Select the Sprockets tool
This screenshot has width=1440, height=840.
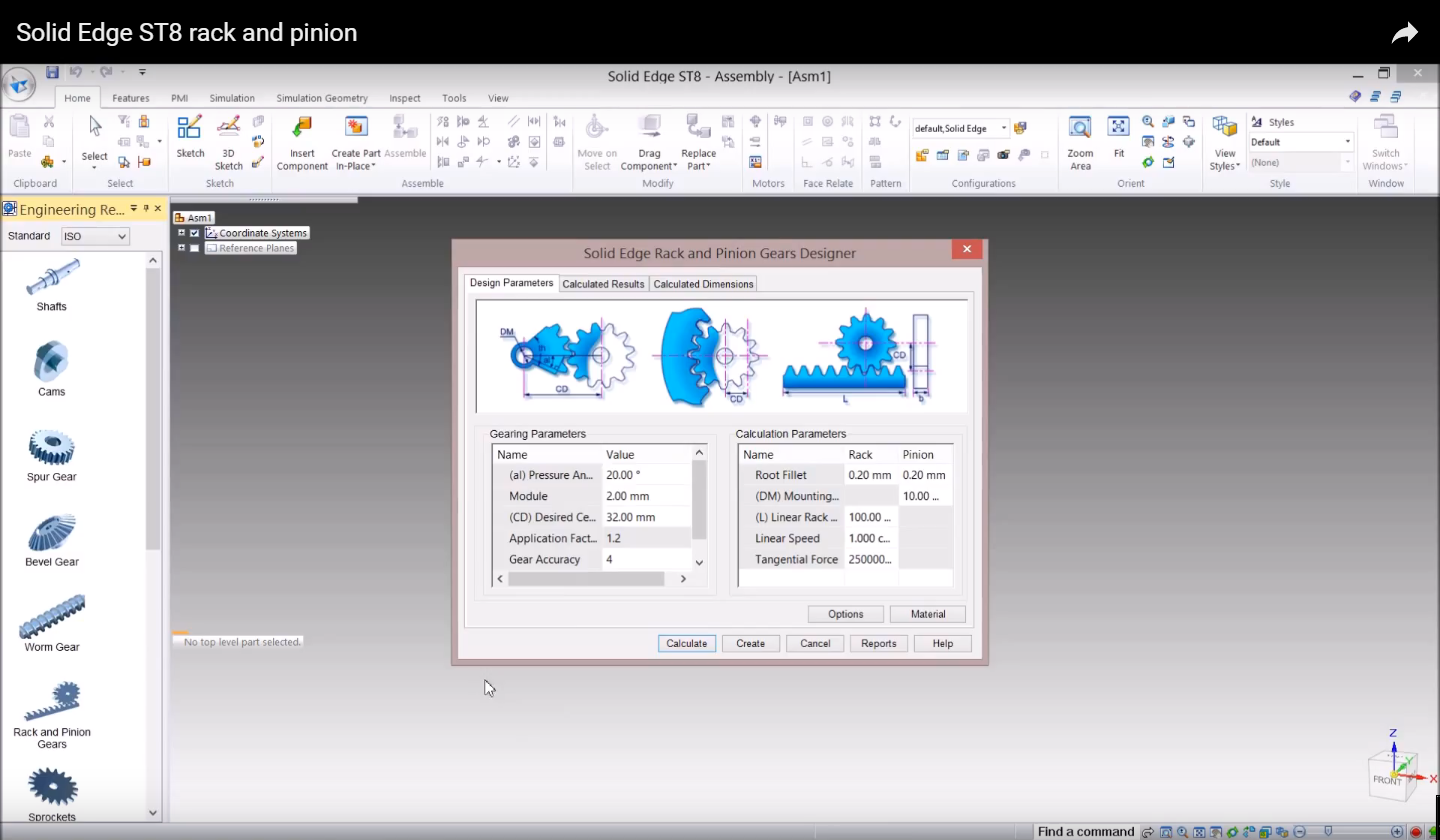point(51,790)
